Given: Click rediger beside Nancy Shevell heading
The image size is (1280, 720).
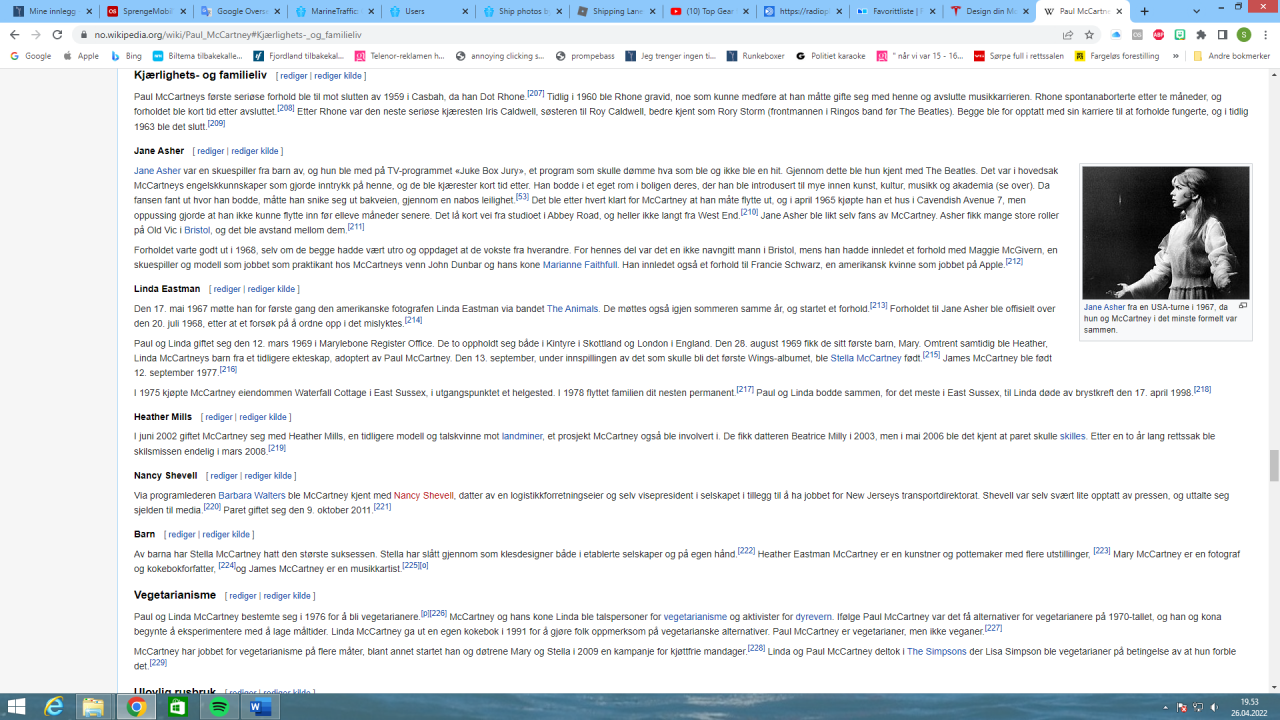Looking at the screenshot, I should point(224,476).
